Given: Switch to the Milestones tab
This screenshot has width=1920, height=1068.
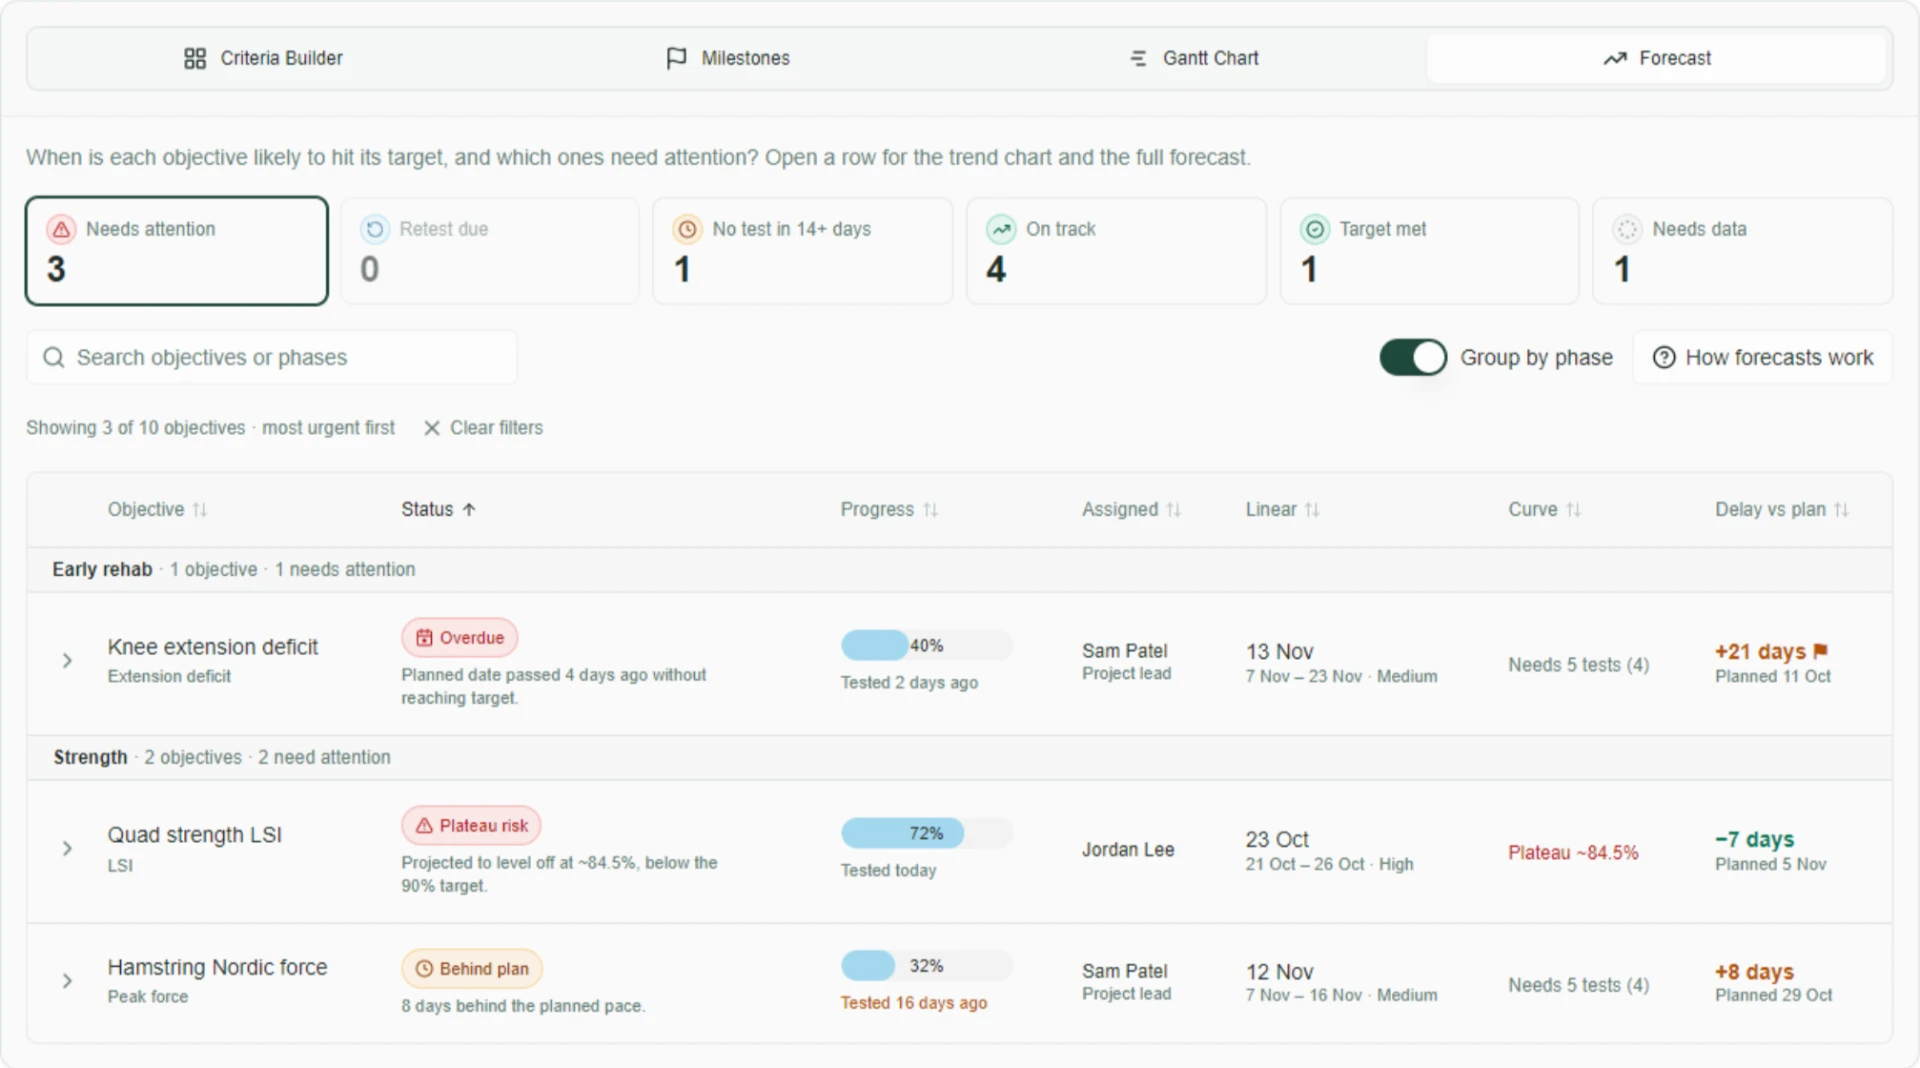Looking at the screenshot, I should pos(727,58).
